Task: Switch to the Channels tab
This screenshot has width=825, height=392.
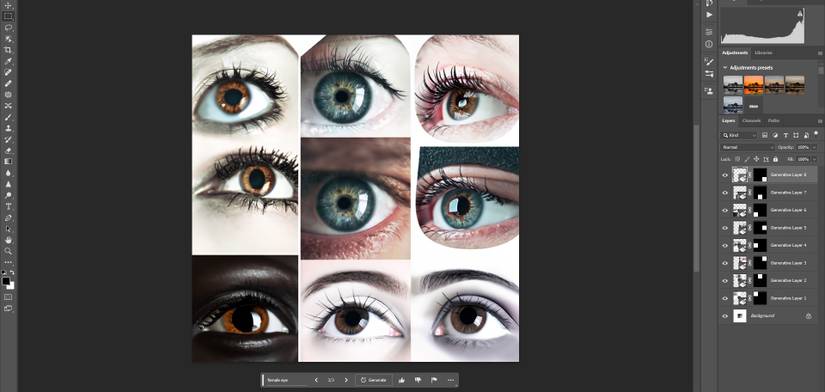Action: click(751, 120)
